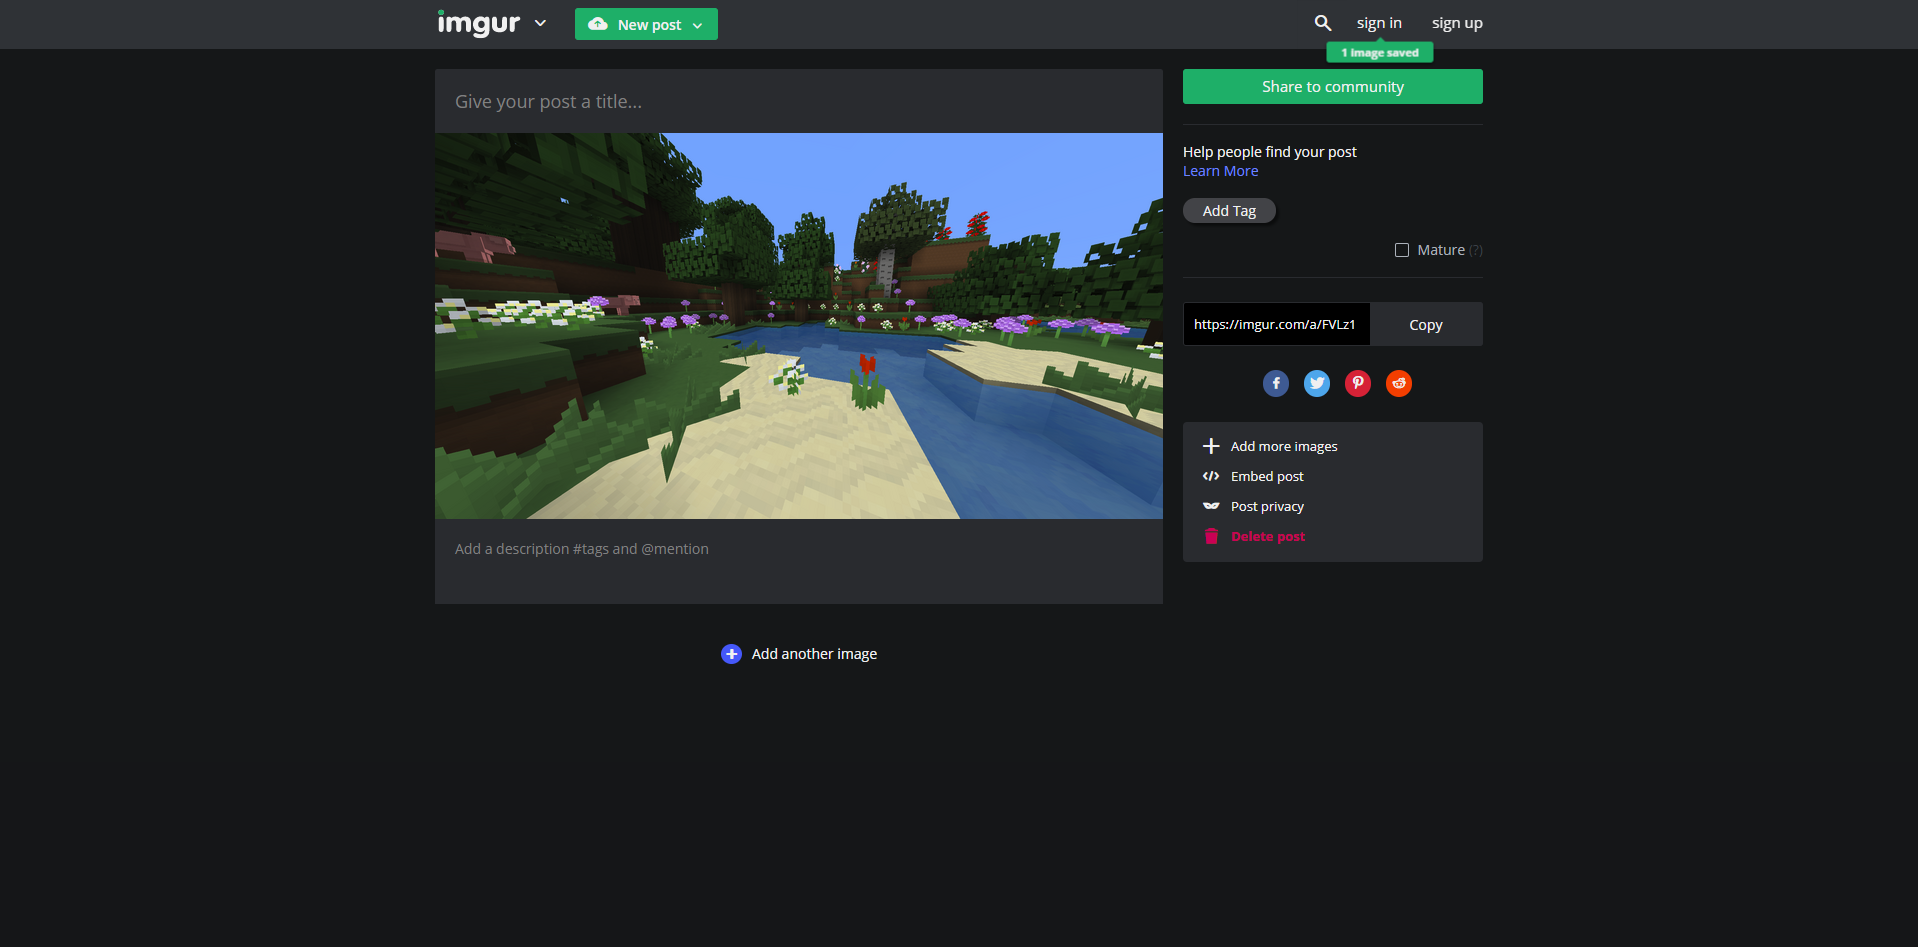Select the imgur post URL field
The width and height of the screenshot is (1918, 947).
coord(1276,324)
